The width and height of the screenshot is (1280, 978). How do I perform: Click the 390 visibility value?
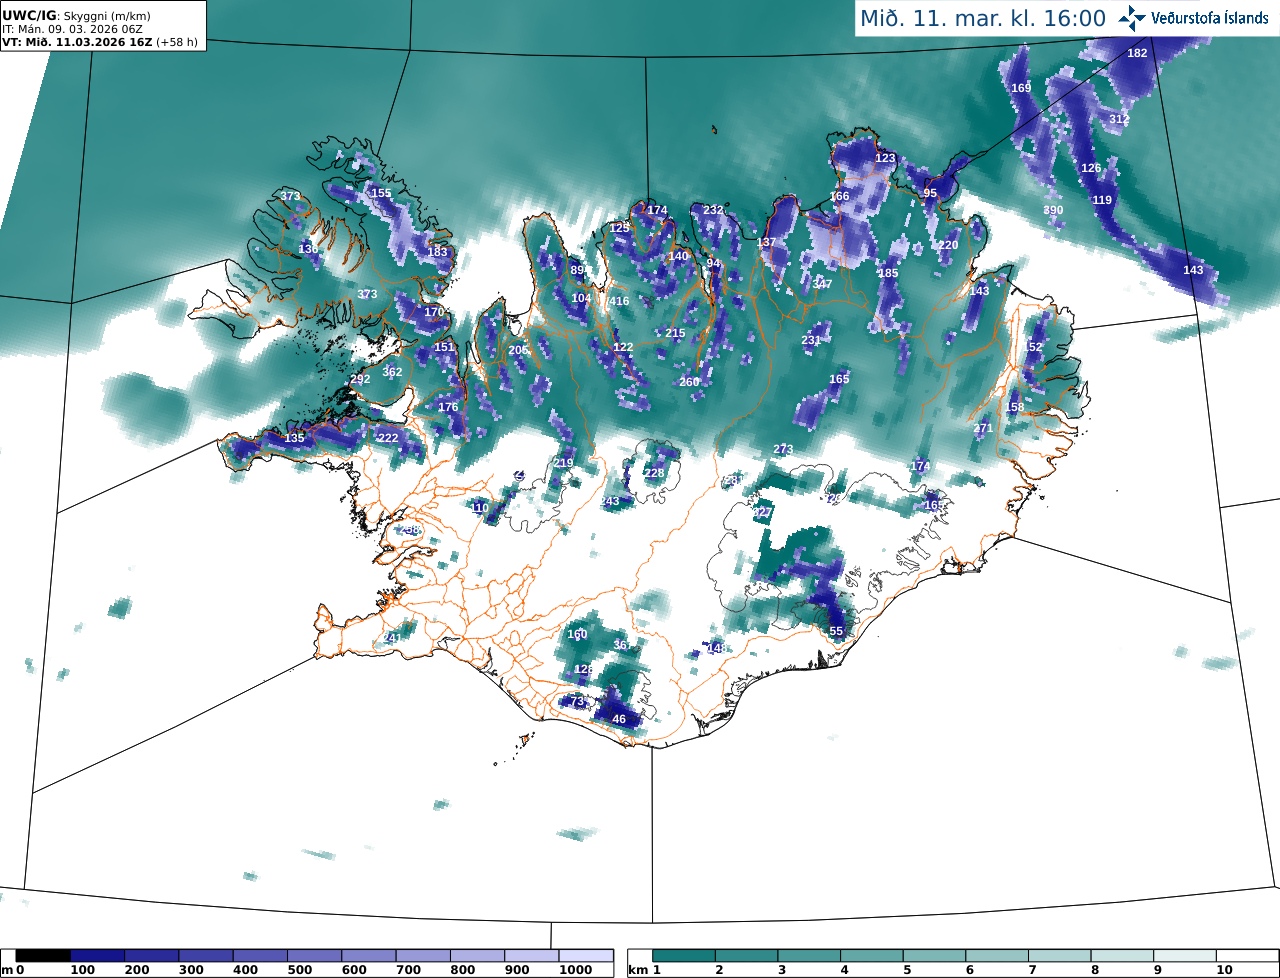coord(1053,210)
